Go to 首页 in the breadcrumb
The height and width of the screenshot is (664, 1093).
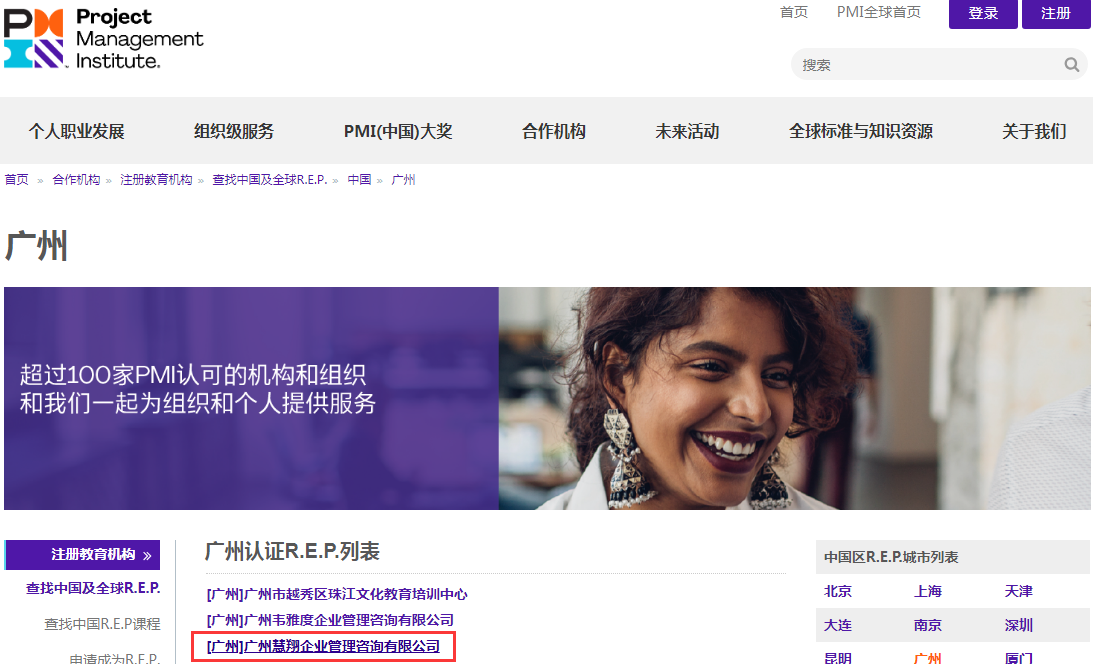(x=17, y=180)
